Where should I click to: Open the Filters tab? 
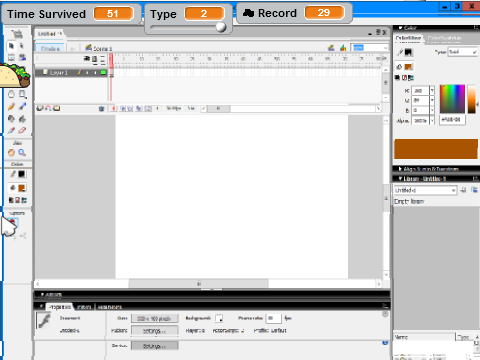coord(84,307)
